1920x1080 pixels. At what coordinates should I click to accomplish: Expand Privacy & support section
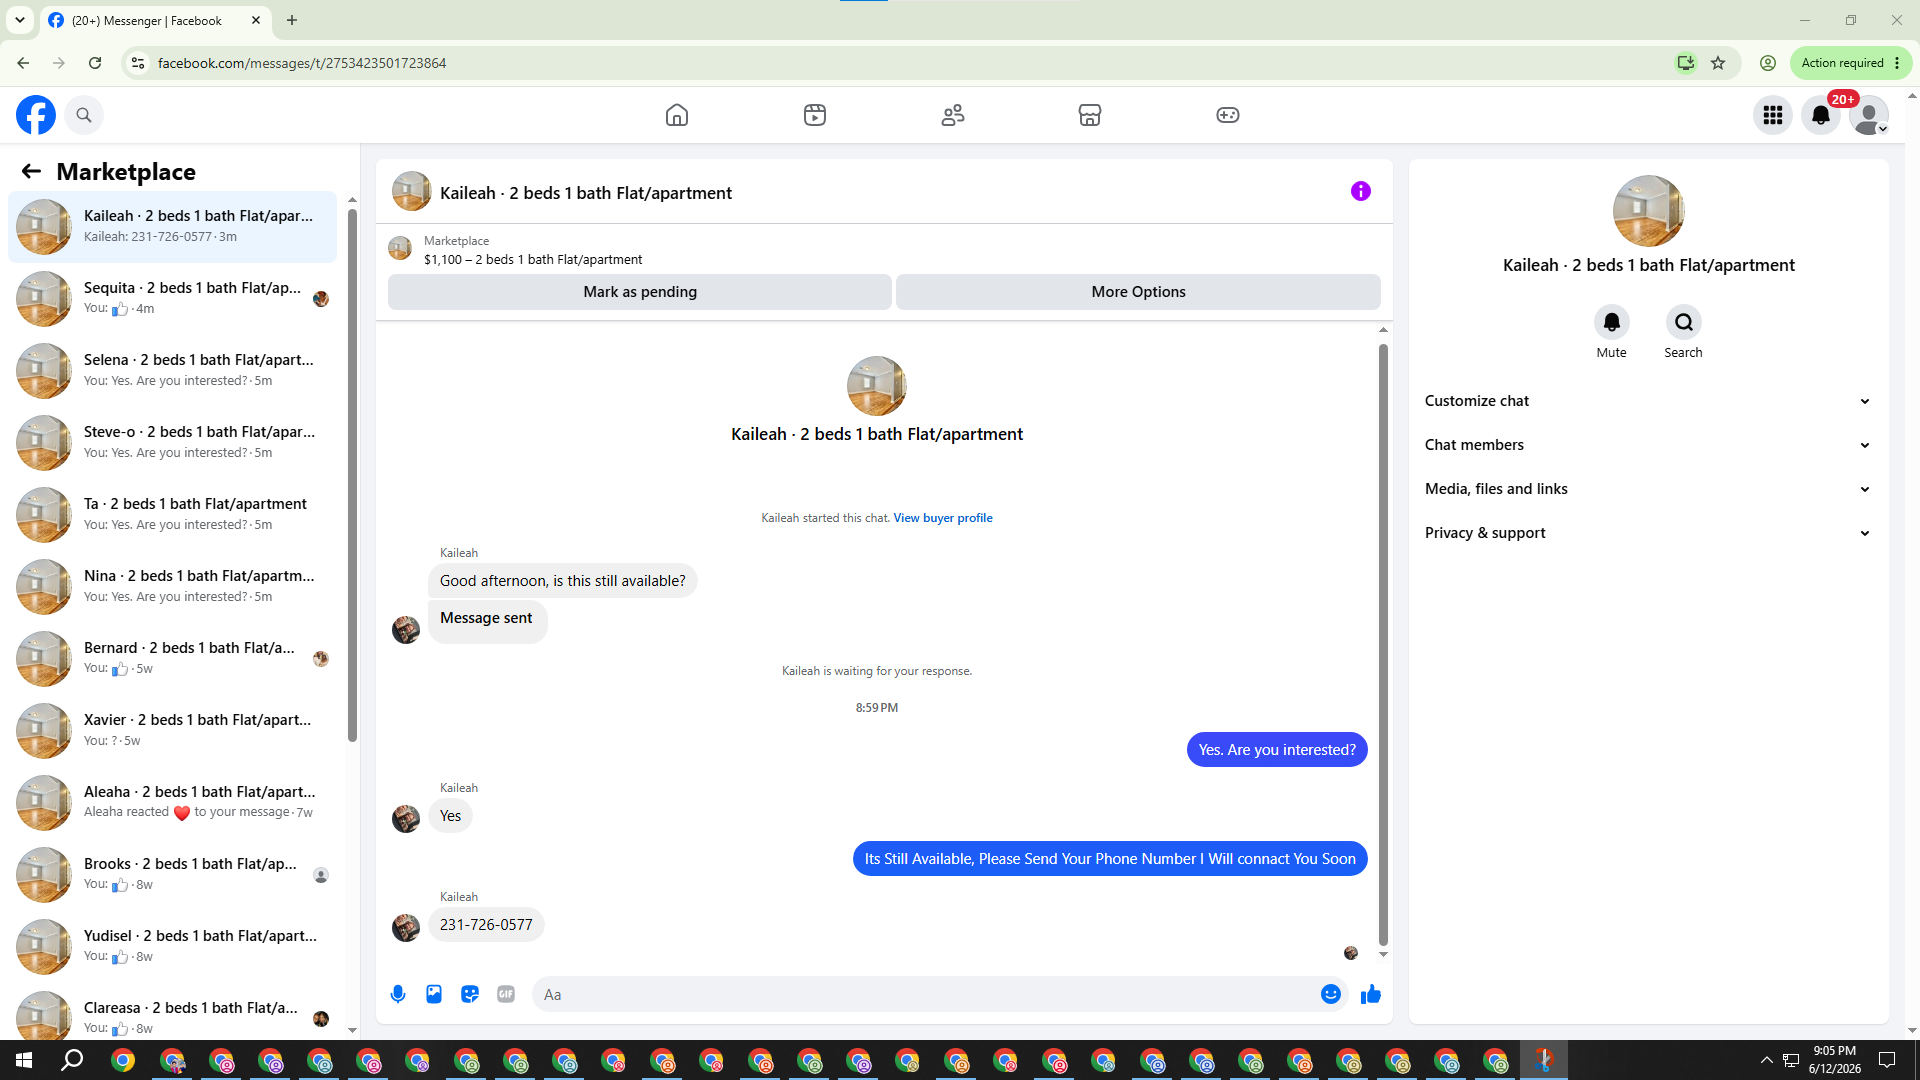tap(1648, 533)
